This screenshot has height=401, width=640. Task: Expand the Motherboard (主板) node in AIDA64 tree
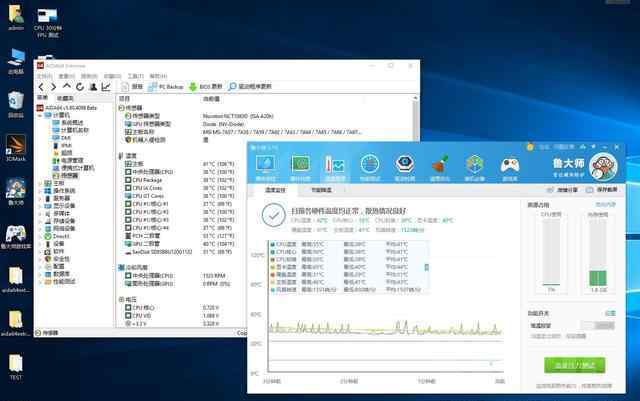(40, 183)
